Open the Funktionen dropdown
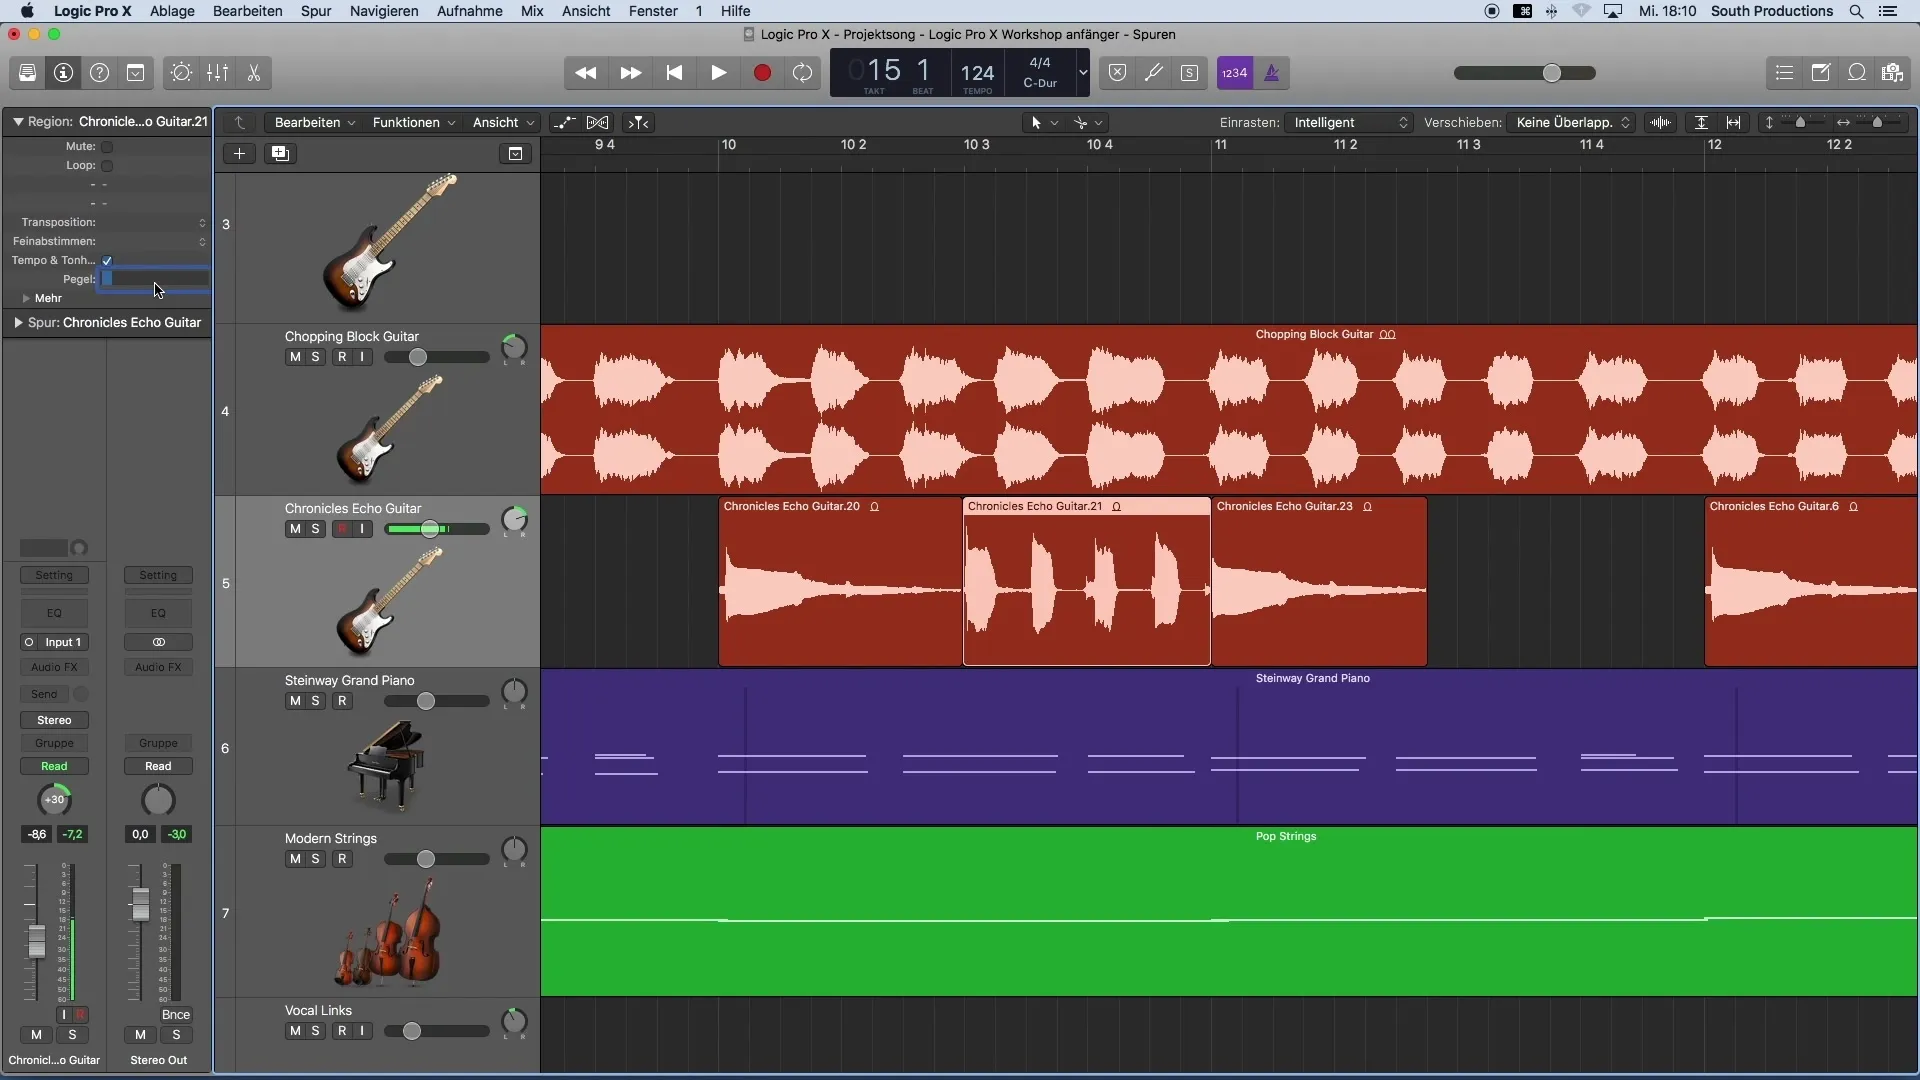Image resolution: width=1920 pixels, height=1080 pixels. pyautogui.click(x=414, y=122)
